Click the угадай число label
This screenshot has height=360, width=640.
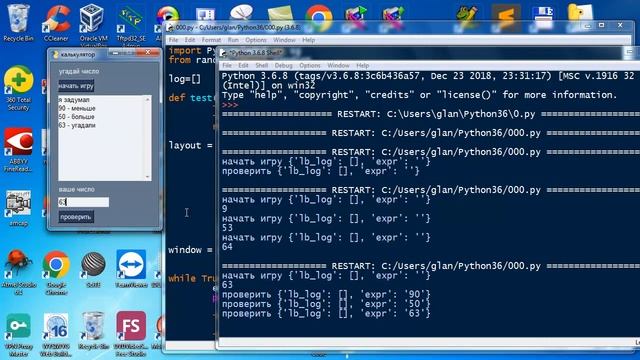[x=79, y=71]
